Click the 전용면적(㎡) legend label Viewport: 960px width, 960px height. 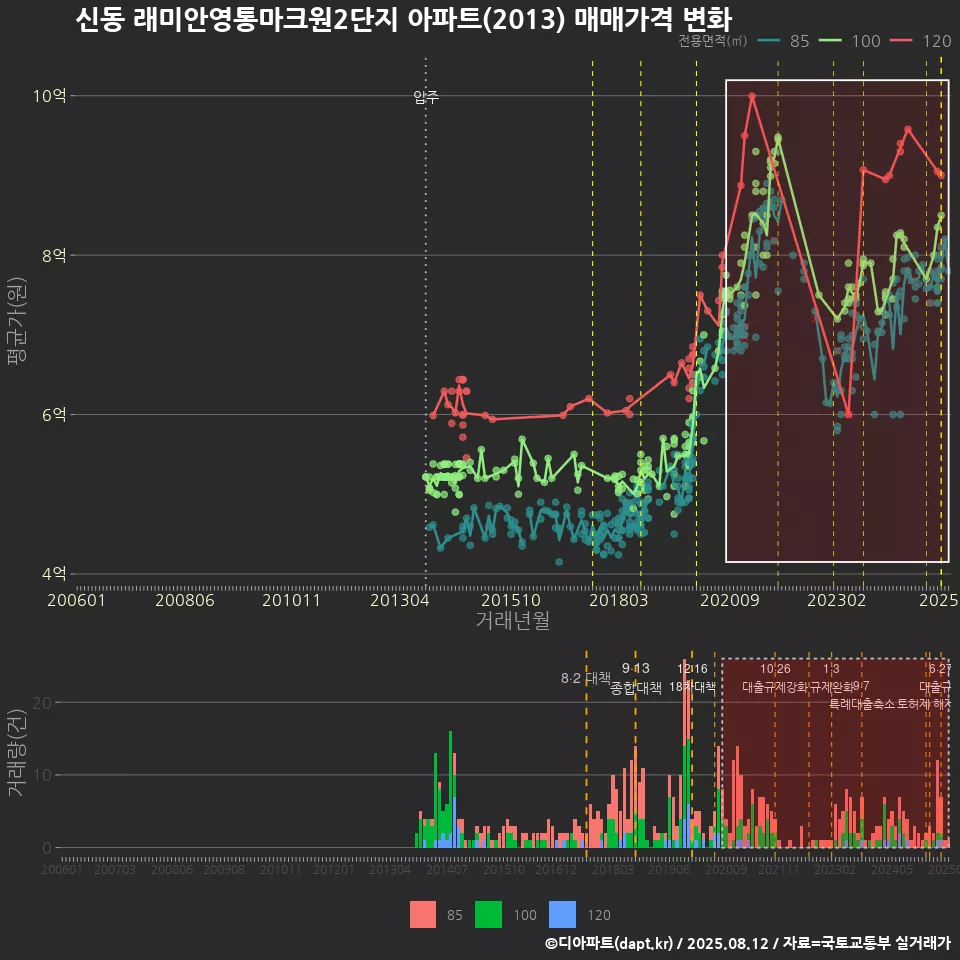coord(713,41)
